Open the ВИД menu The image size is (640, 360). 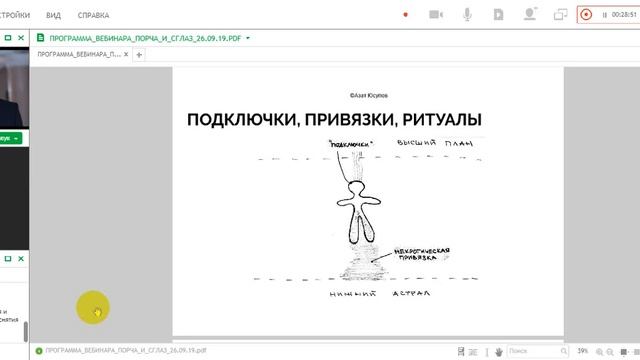coord(53,15)
